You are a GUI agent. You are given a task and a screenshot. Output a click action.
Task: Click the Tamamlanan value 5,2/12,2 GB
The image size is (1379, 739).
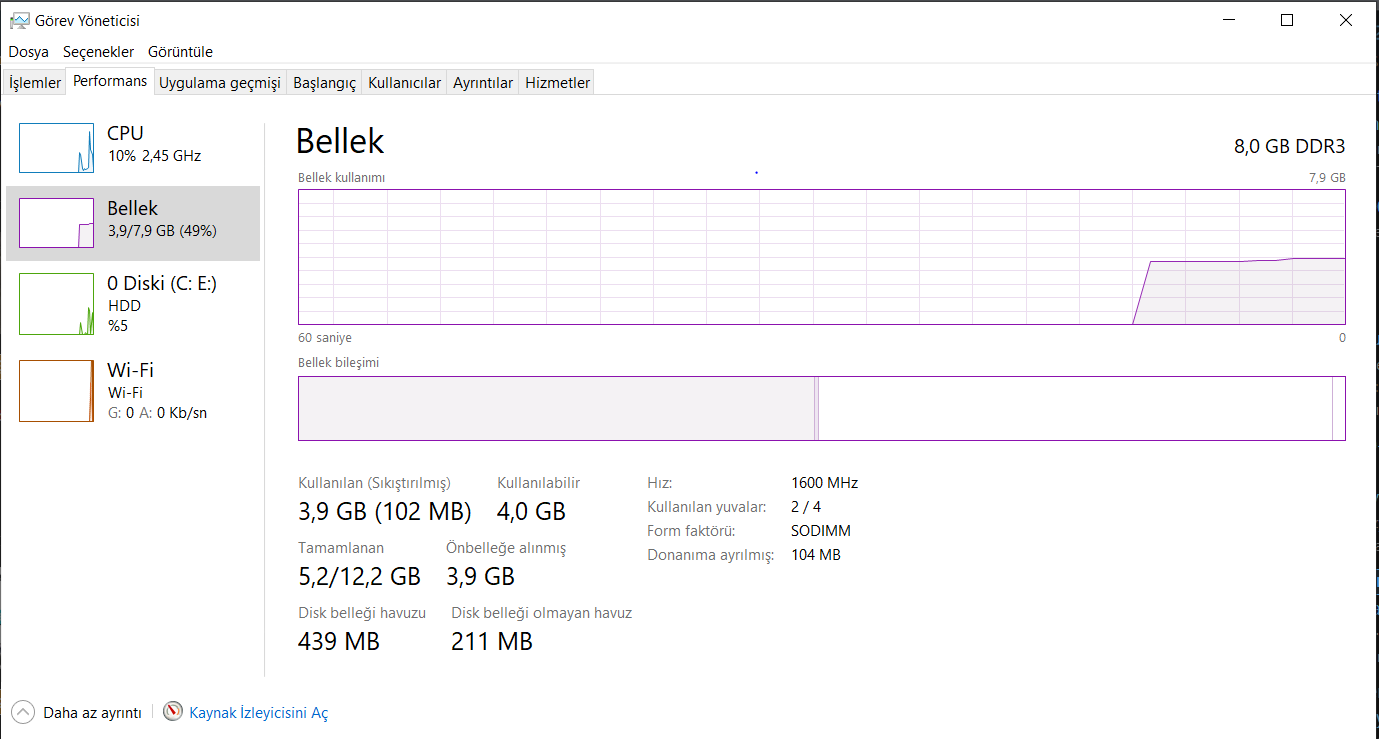point(359,576)
